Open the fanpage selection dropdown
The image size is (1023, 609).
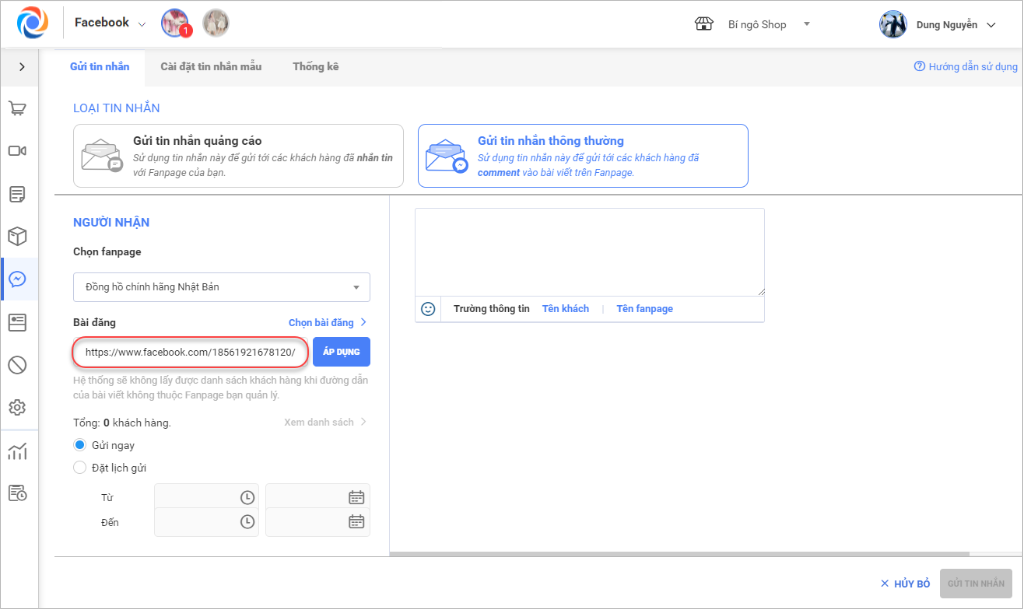(x=222, y=287)
